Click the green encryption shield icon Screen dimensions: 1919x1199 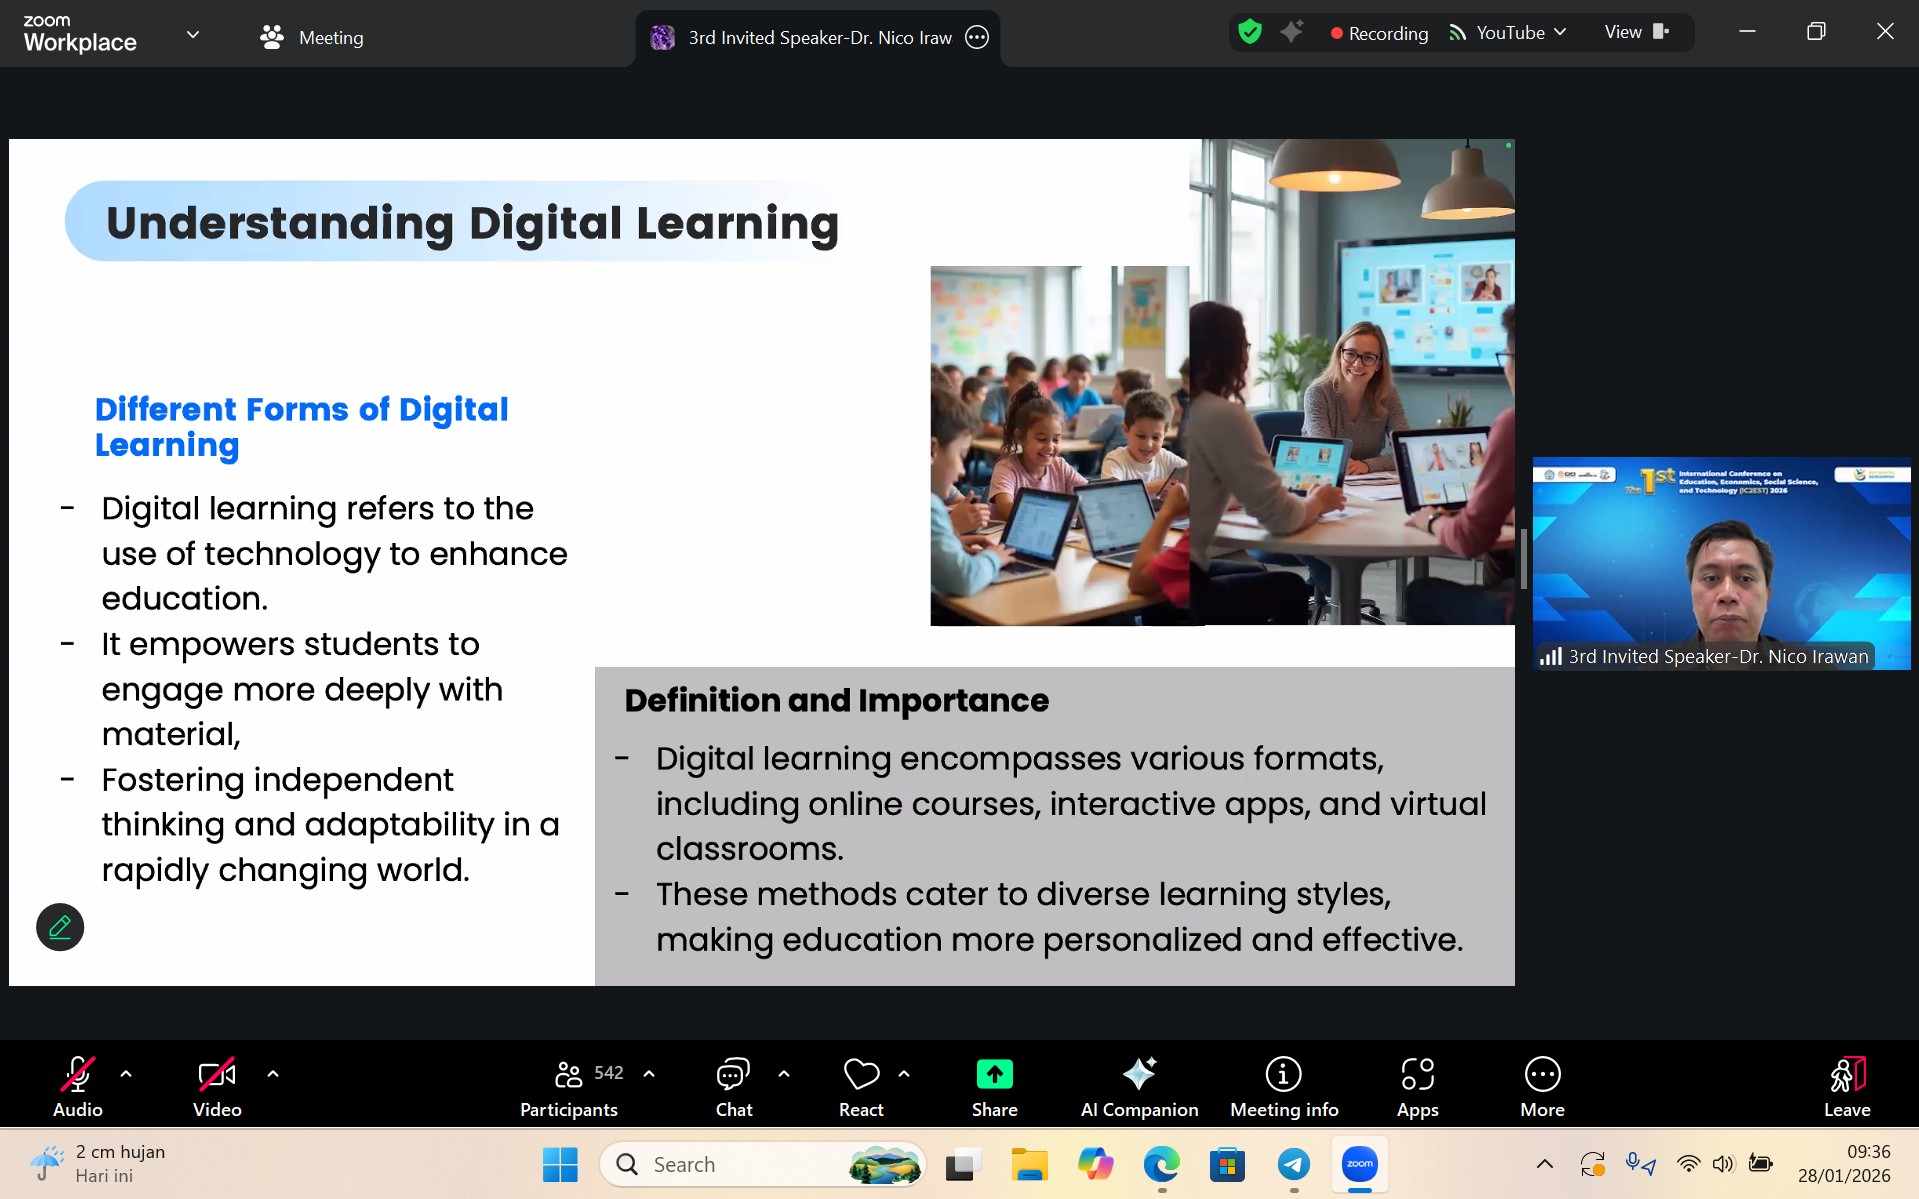click(x=1250, y=32)
